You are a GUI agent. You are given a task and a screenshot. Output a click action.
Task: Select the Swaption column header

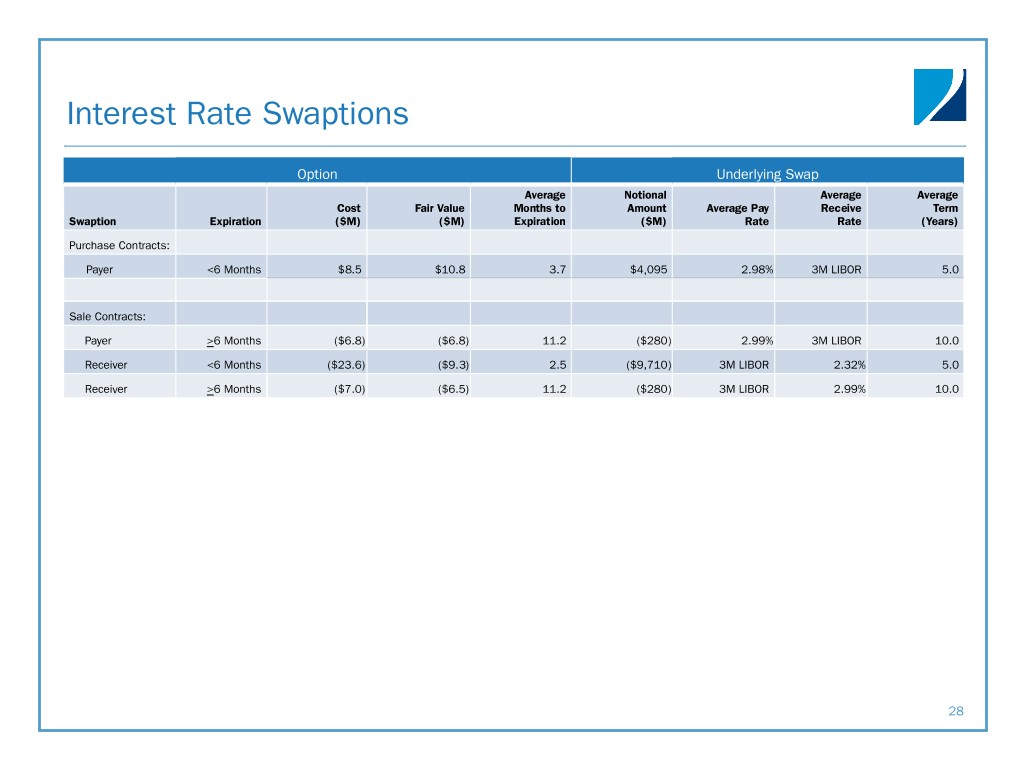point(92,222)
